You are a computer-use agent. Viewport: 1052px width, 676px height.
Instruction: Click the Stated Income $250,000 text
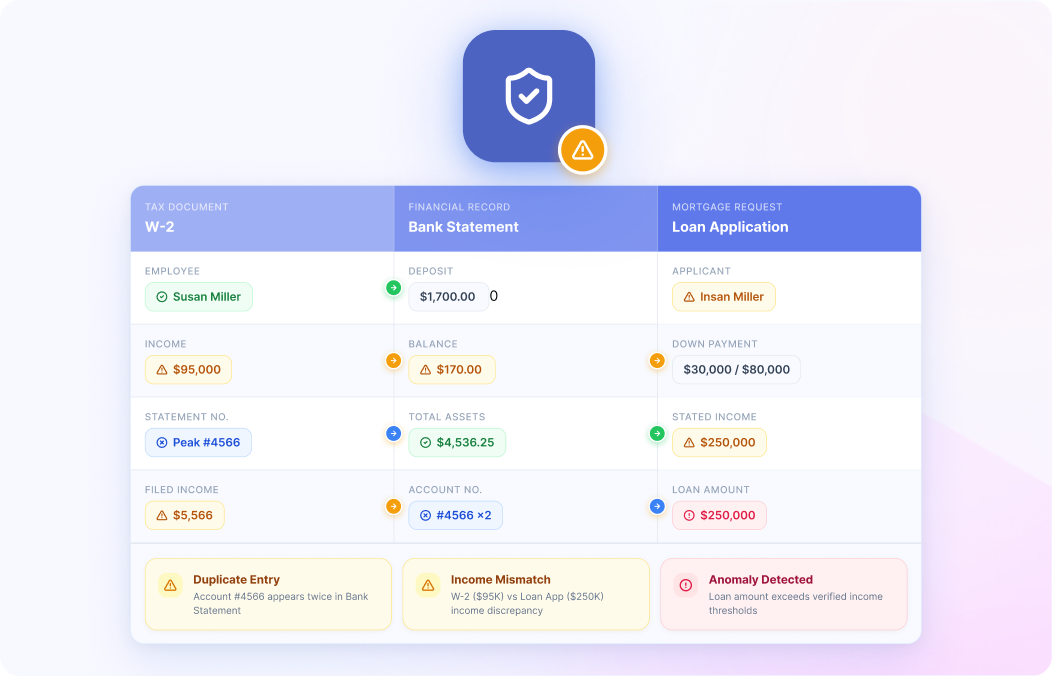point(728,443)
